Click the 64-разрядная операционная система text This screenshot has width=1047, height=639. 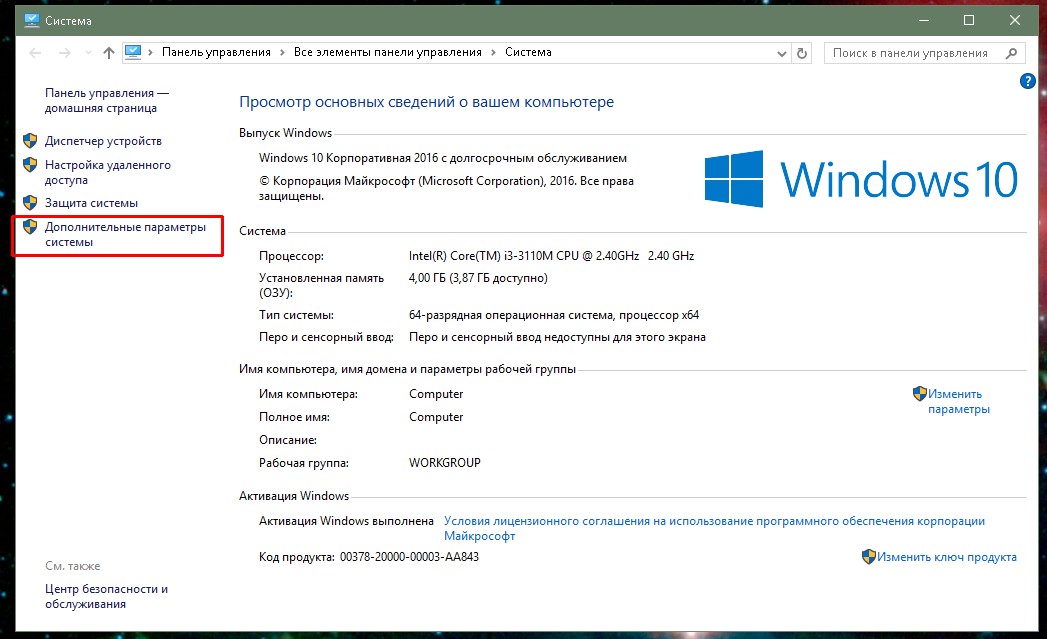[x=554, y=315]
